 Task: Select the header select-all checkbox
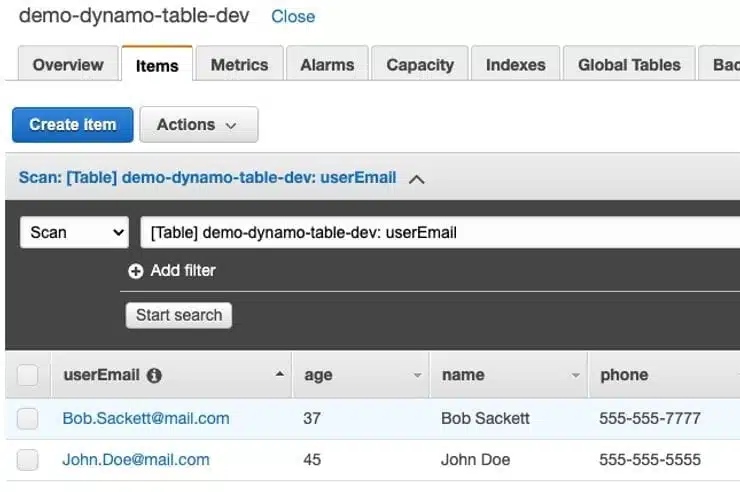pos(28,375)
